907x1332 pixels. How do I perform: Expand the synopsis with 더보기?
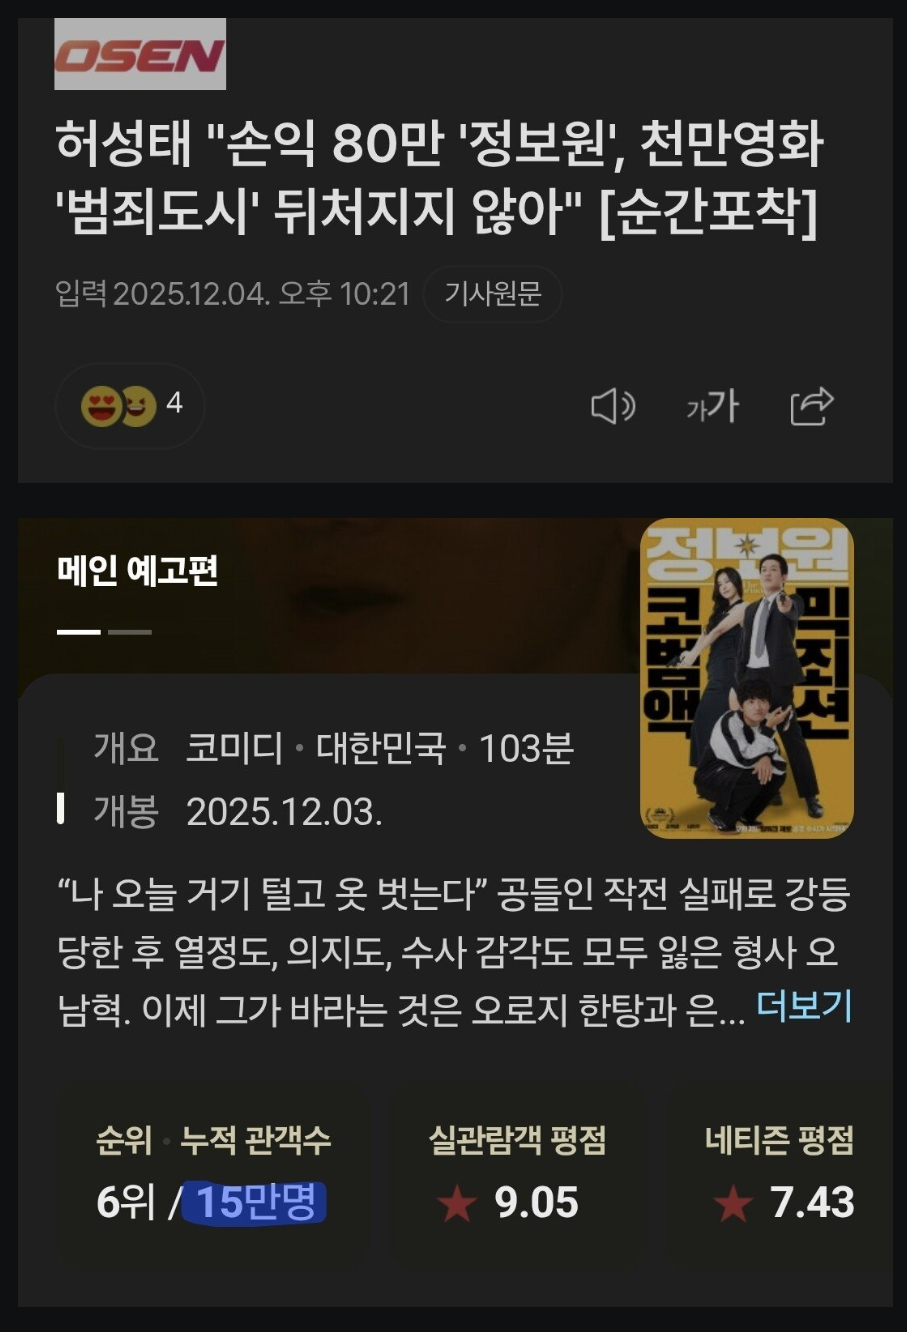pyautogui.click(x=804, y=1006)
